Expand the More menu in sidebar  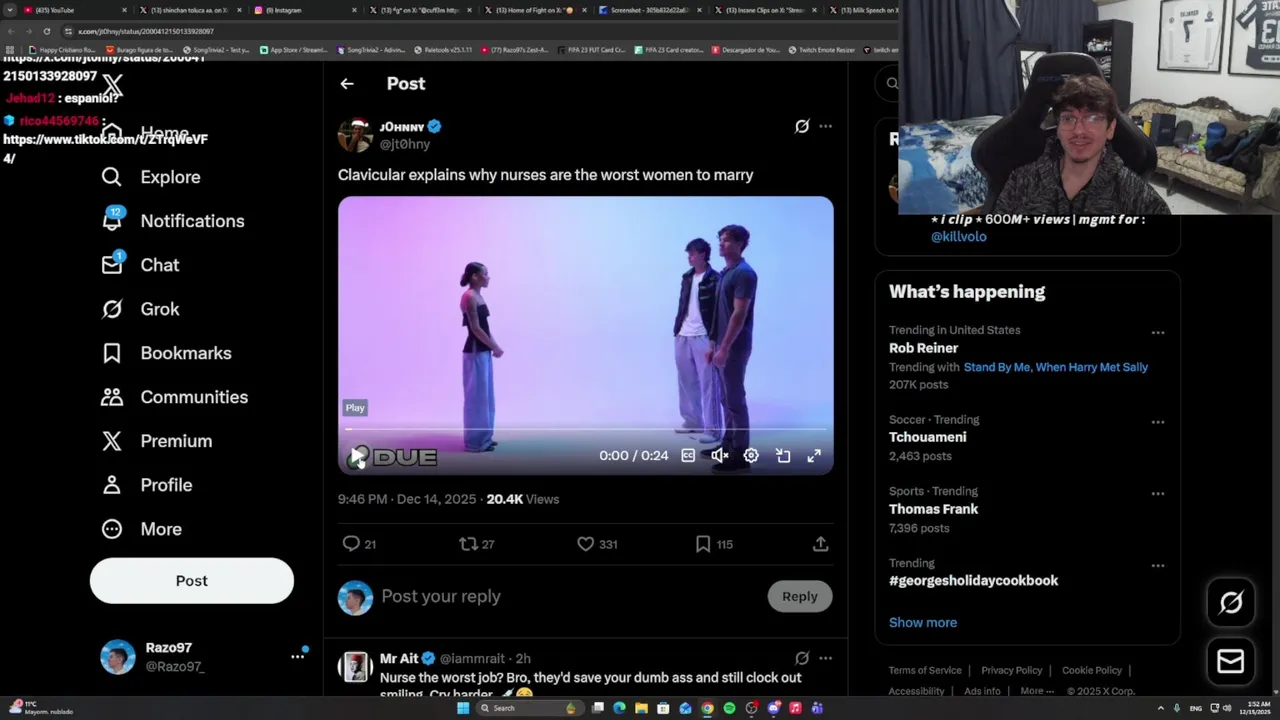pos(141,529)
